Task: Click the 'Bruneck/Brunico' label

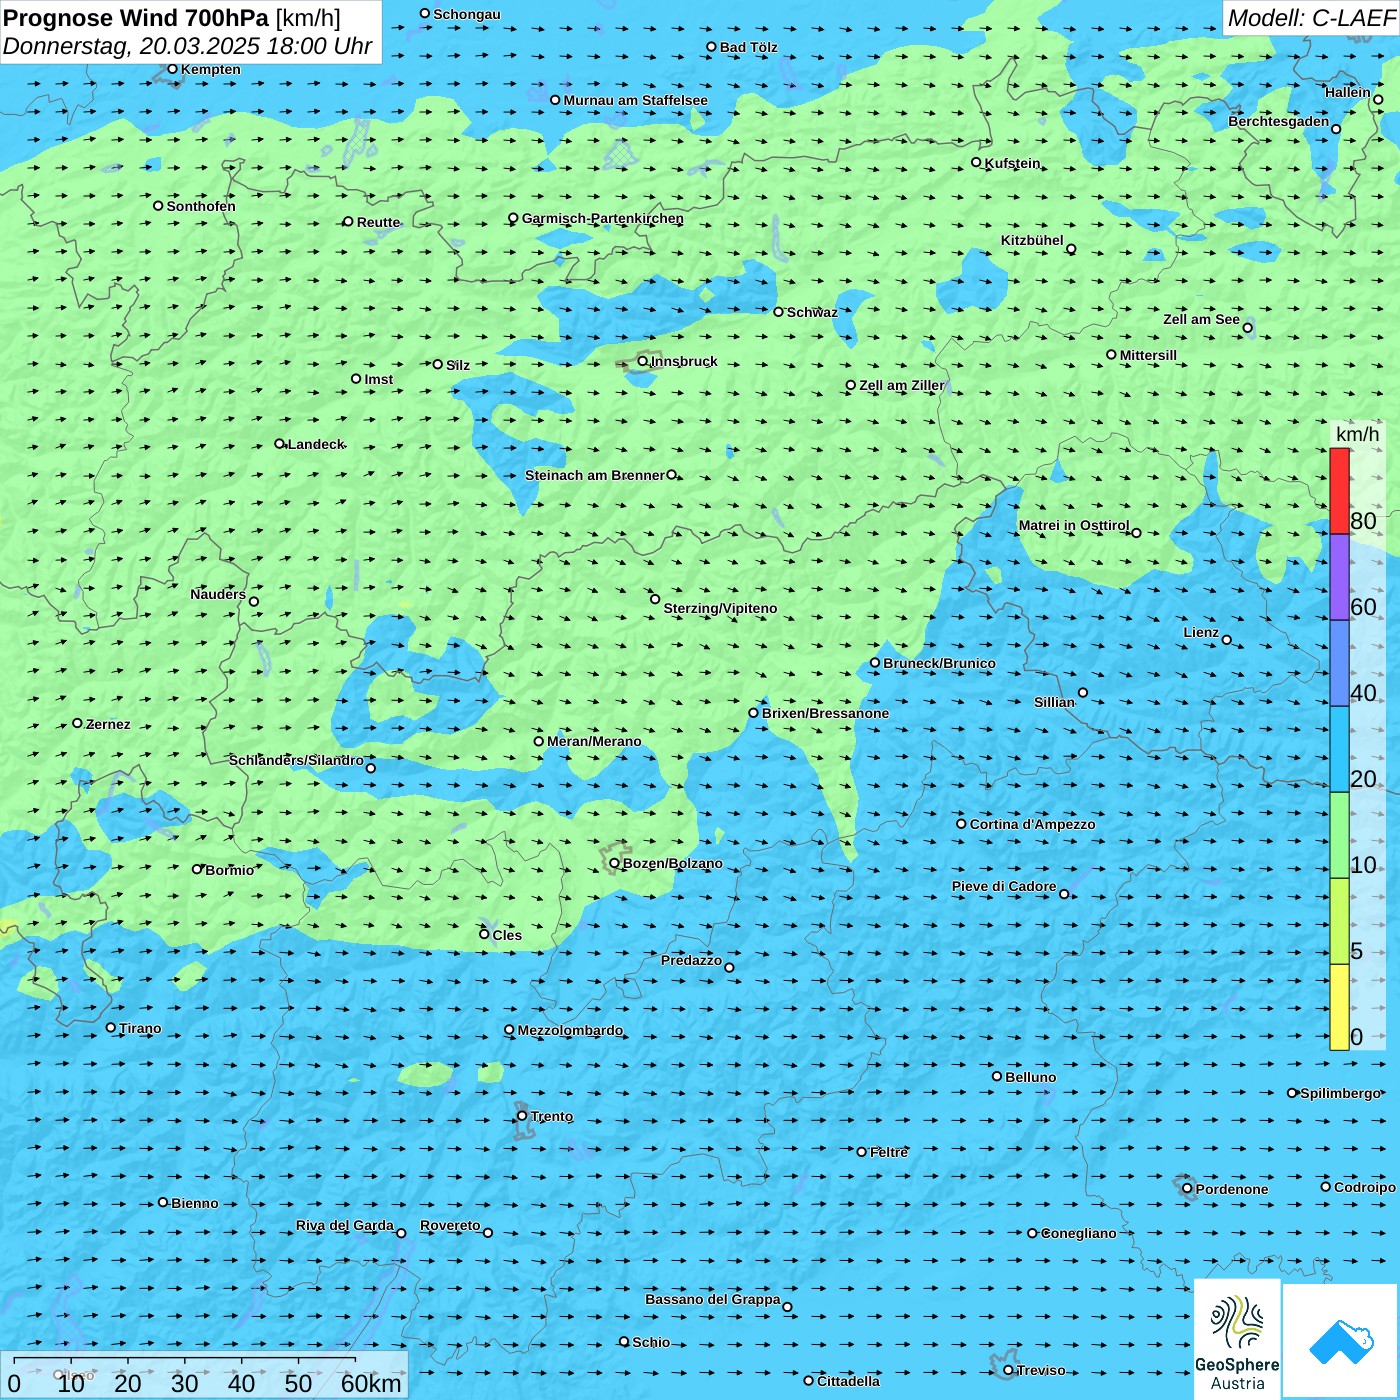Action: (x=939, y=663)
